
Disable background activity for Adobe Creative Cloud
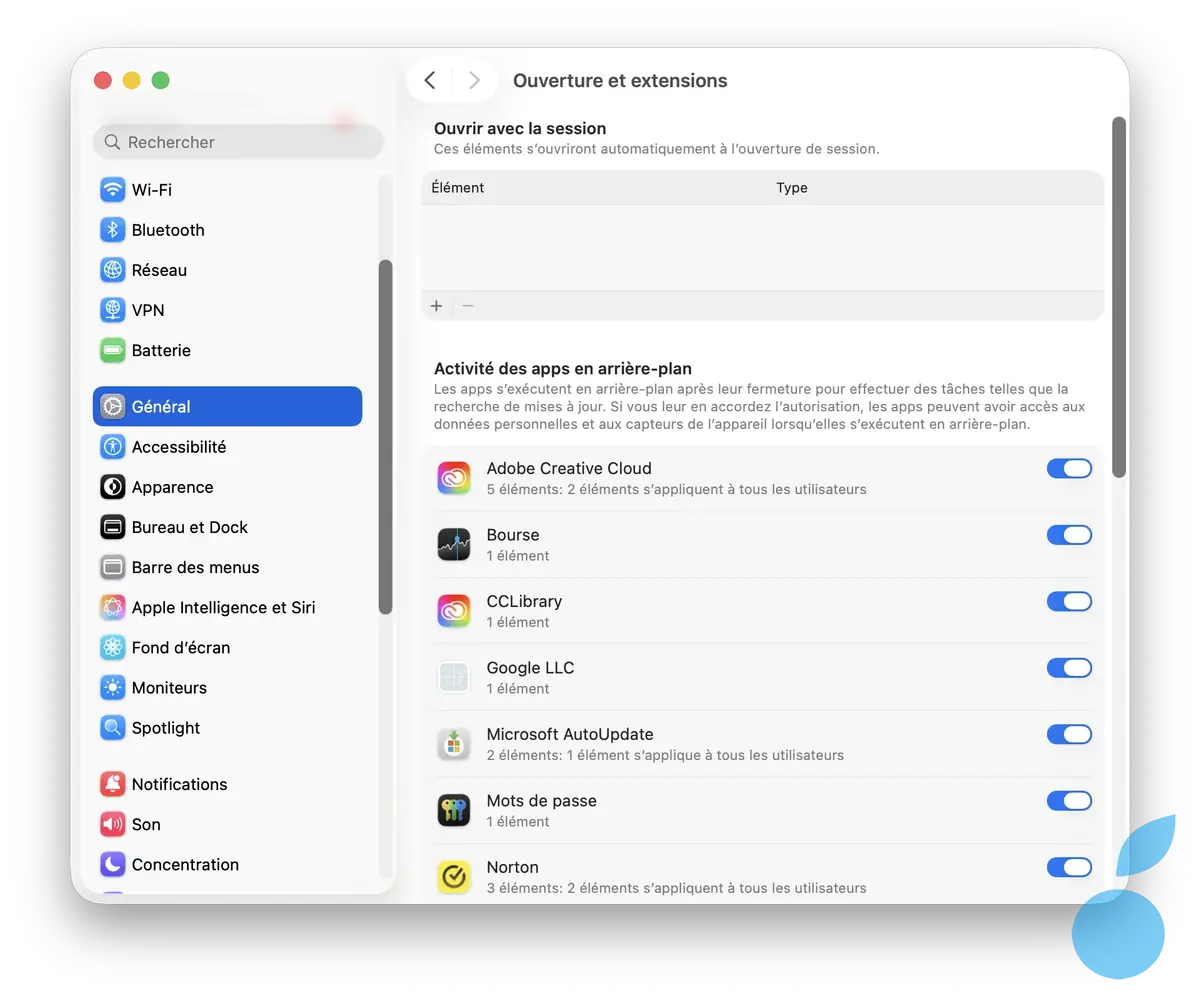(1069, 468)
